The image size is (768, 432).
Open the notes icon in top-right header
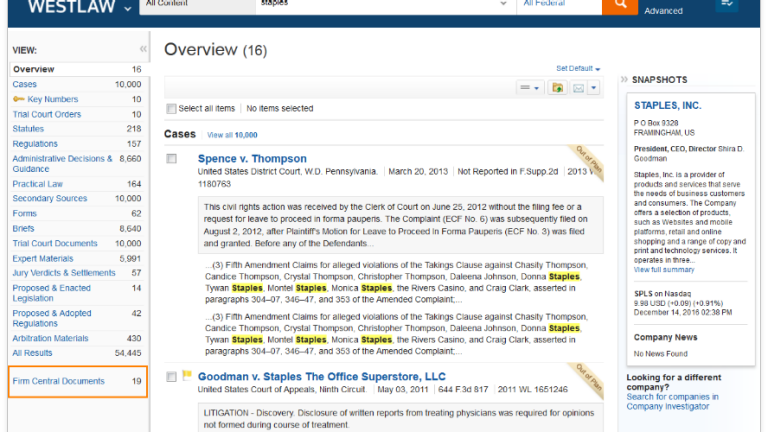coord(726,6)
